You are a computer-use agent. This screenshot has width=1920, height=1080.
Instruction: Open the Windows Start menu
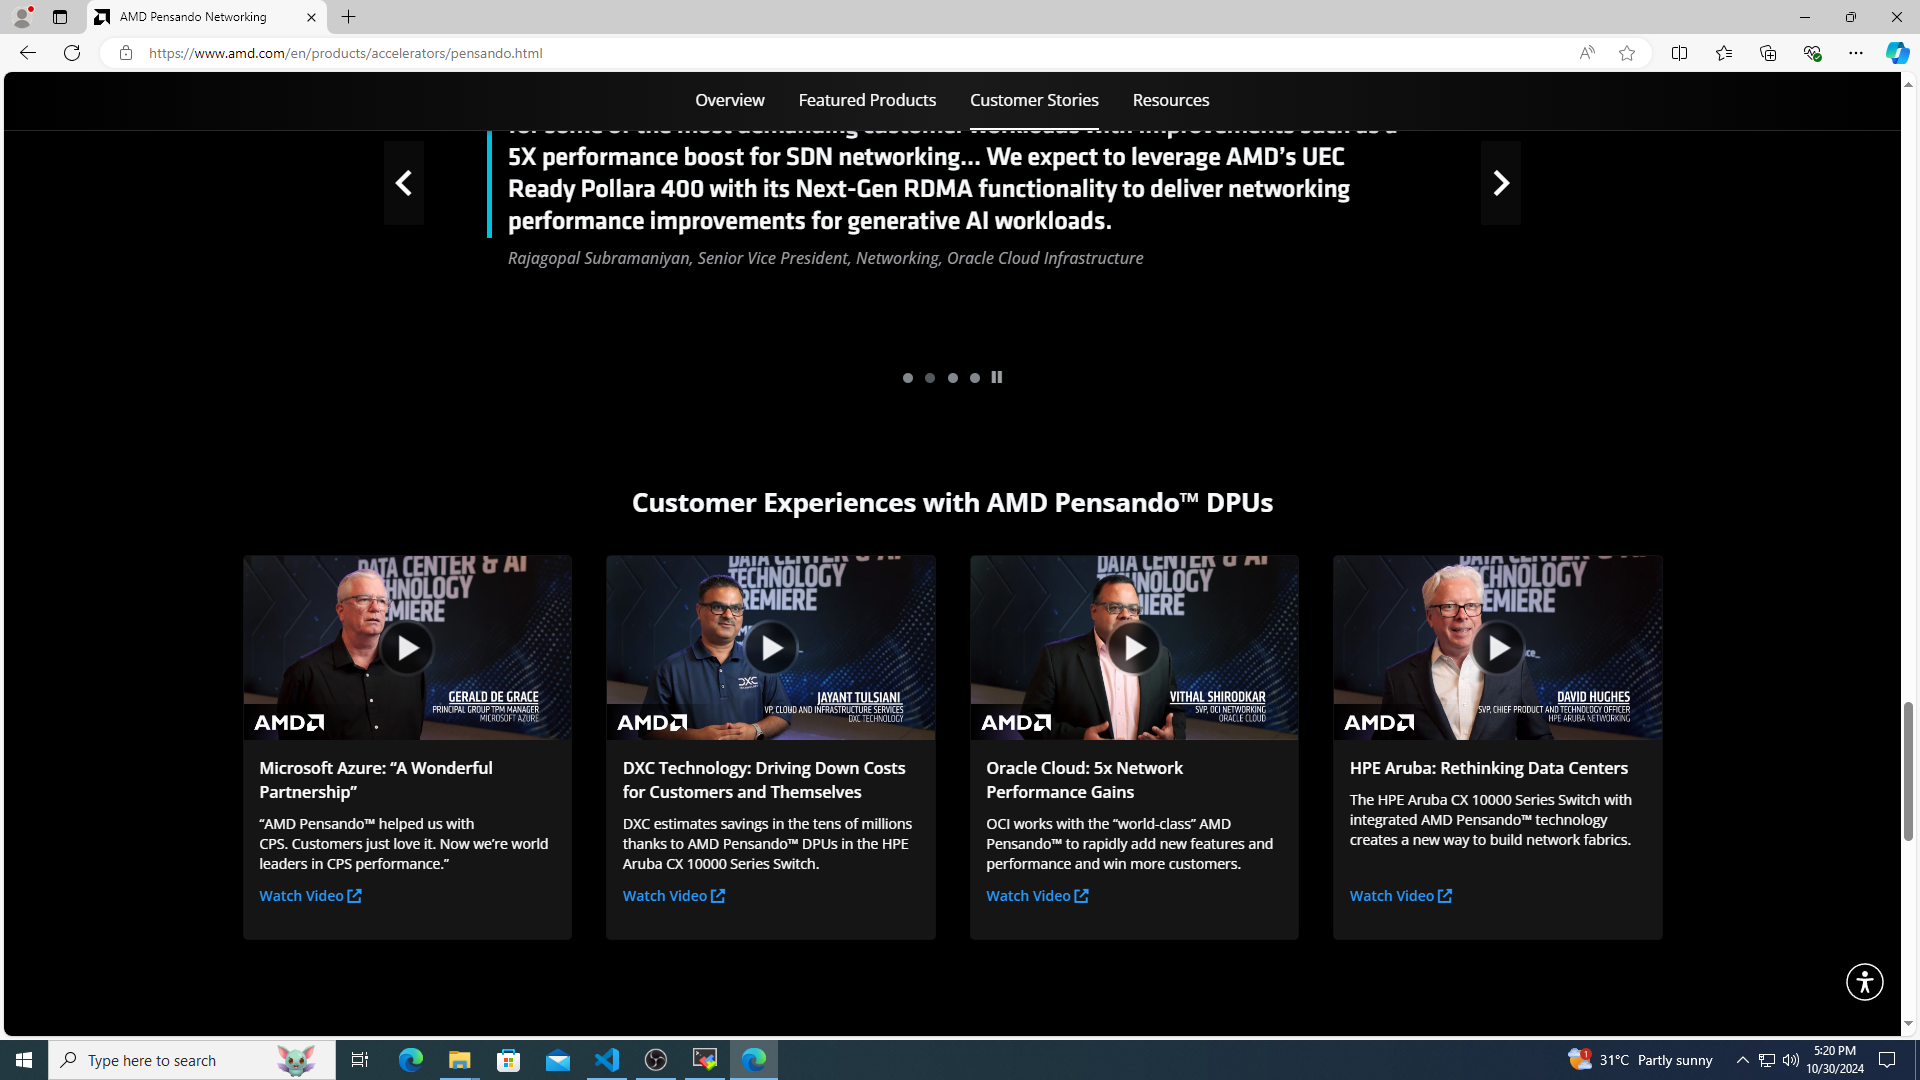click(x=24, y=1060)
